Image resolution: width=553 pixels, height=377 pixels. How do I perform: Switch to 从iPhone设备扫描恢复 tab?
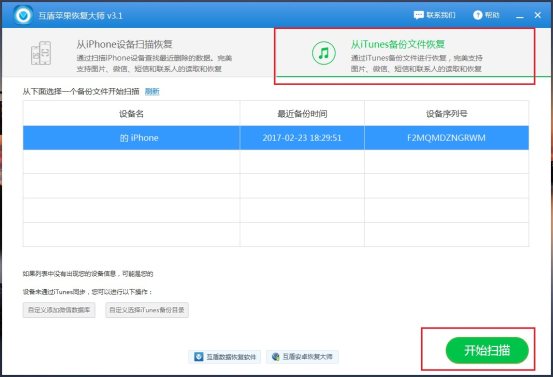138,53
